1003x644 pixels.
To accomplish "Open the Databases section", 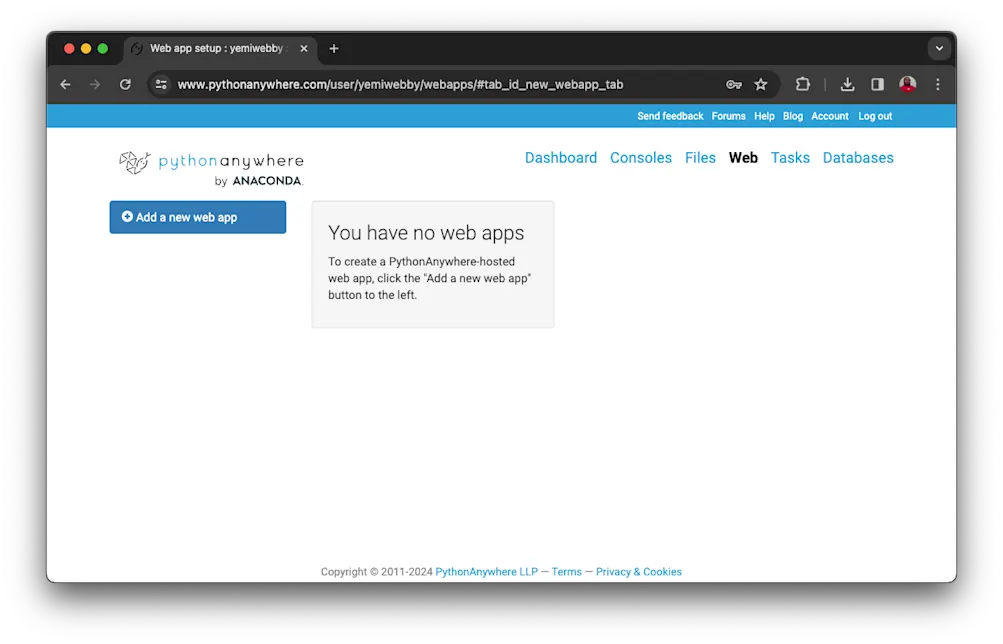I will click(x=857, y=157).
